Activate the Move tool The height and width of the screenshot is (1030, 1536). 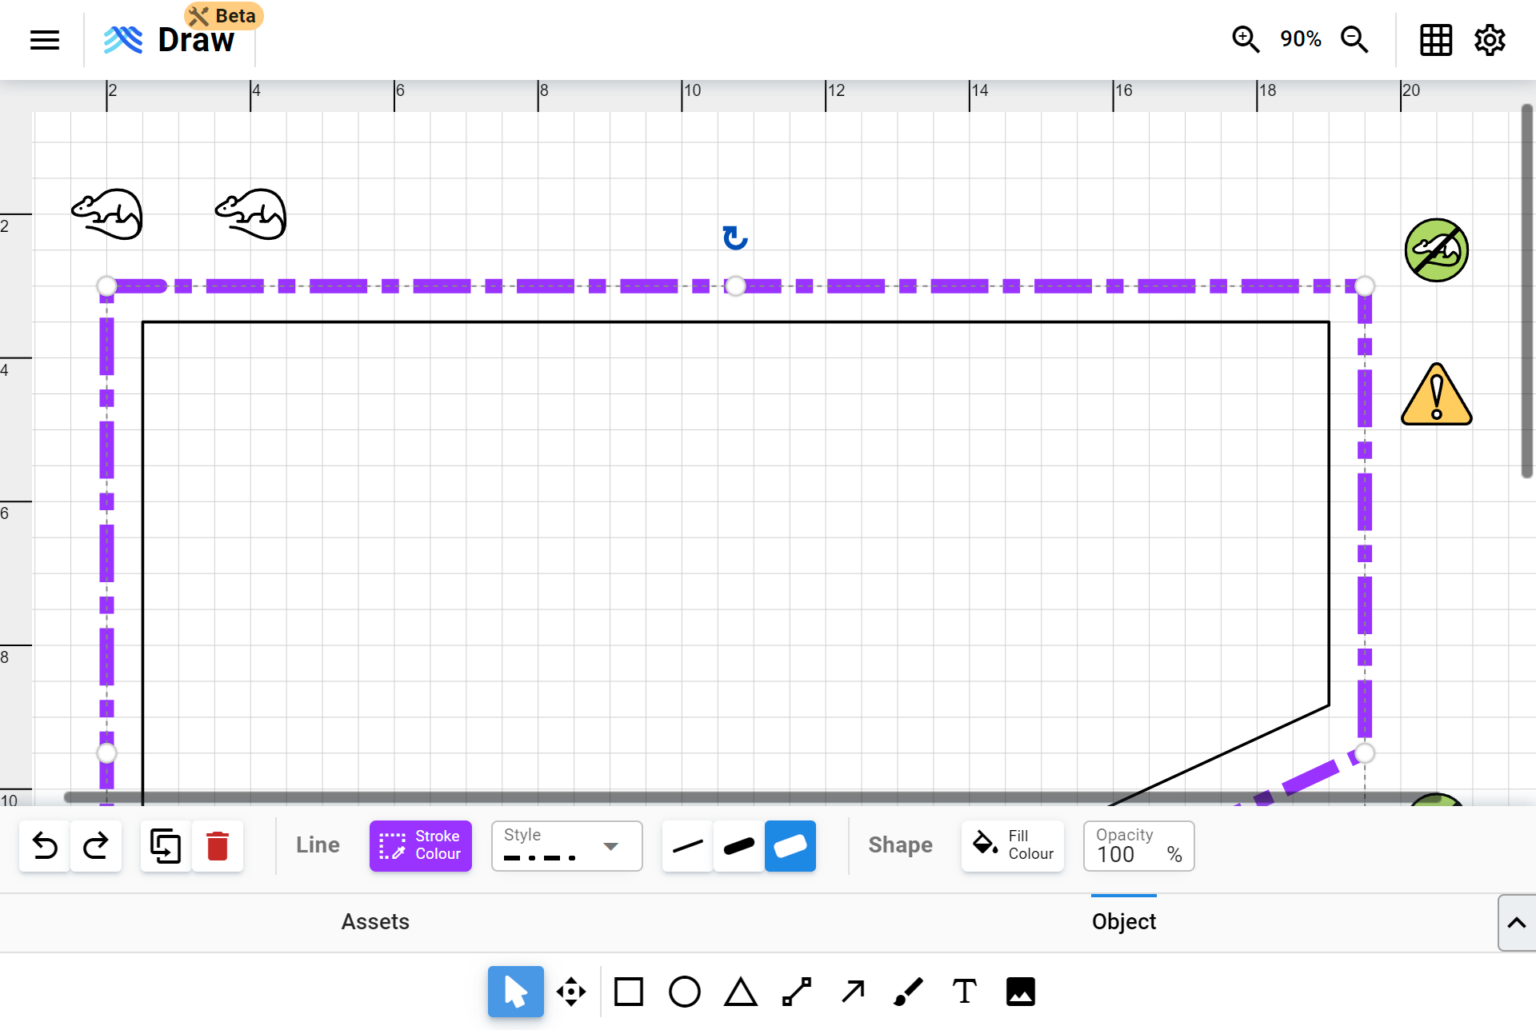571,991
